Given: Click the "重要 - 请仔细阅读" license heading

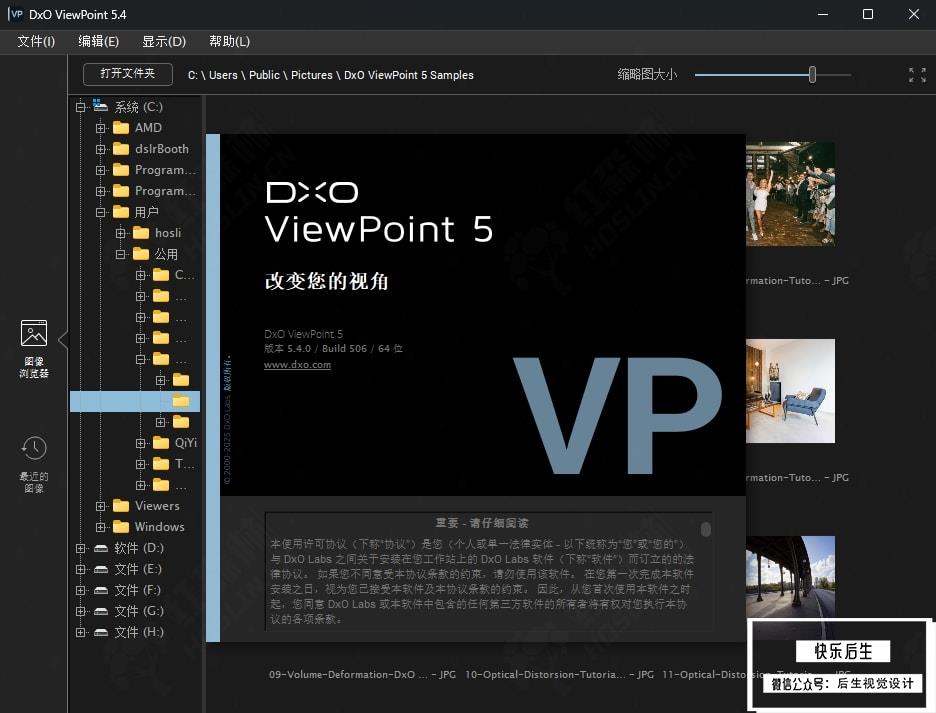Looking at the screenshot, I should (x=482, y=524).
